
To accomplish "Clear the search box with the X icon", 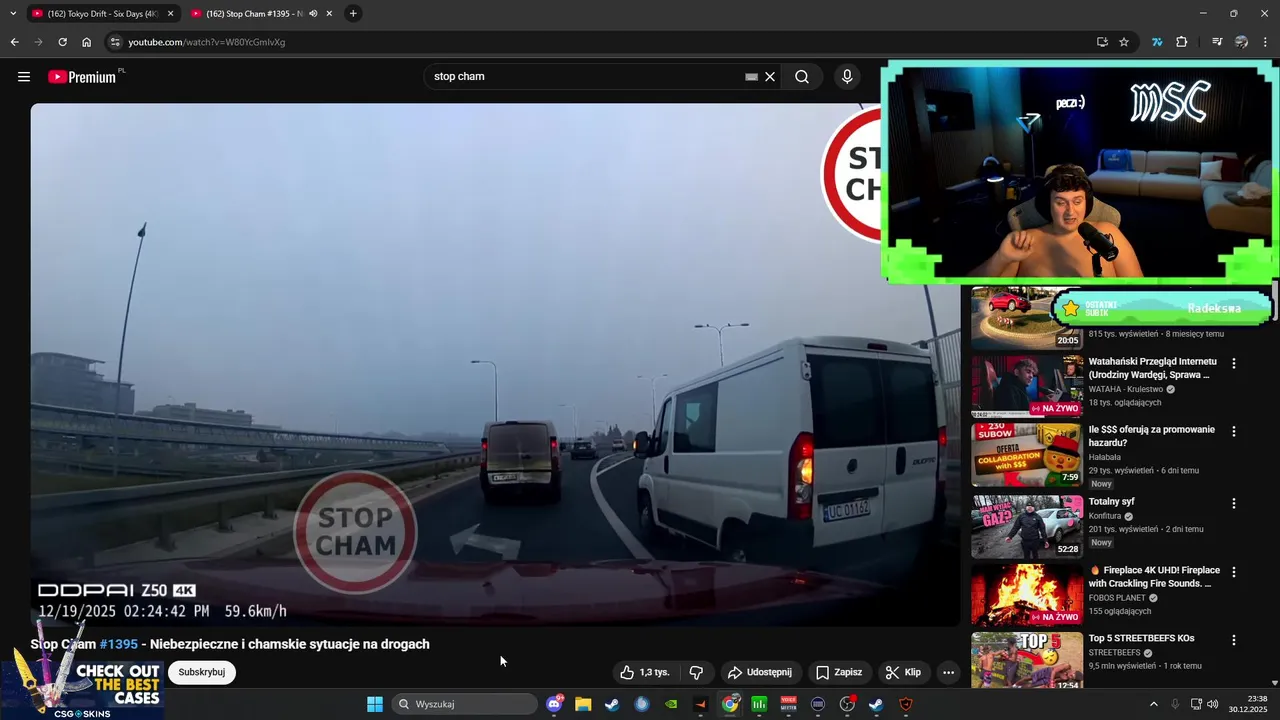I will click(770, 77).
